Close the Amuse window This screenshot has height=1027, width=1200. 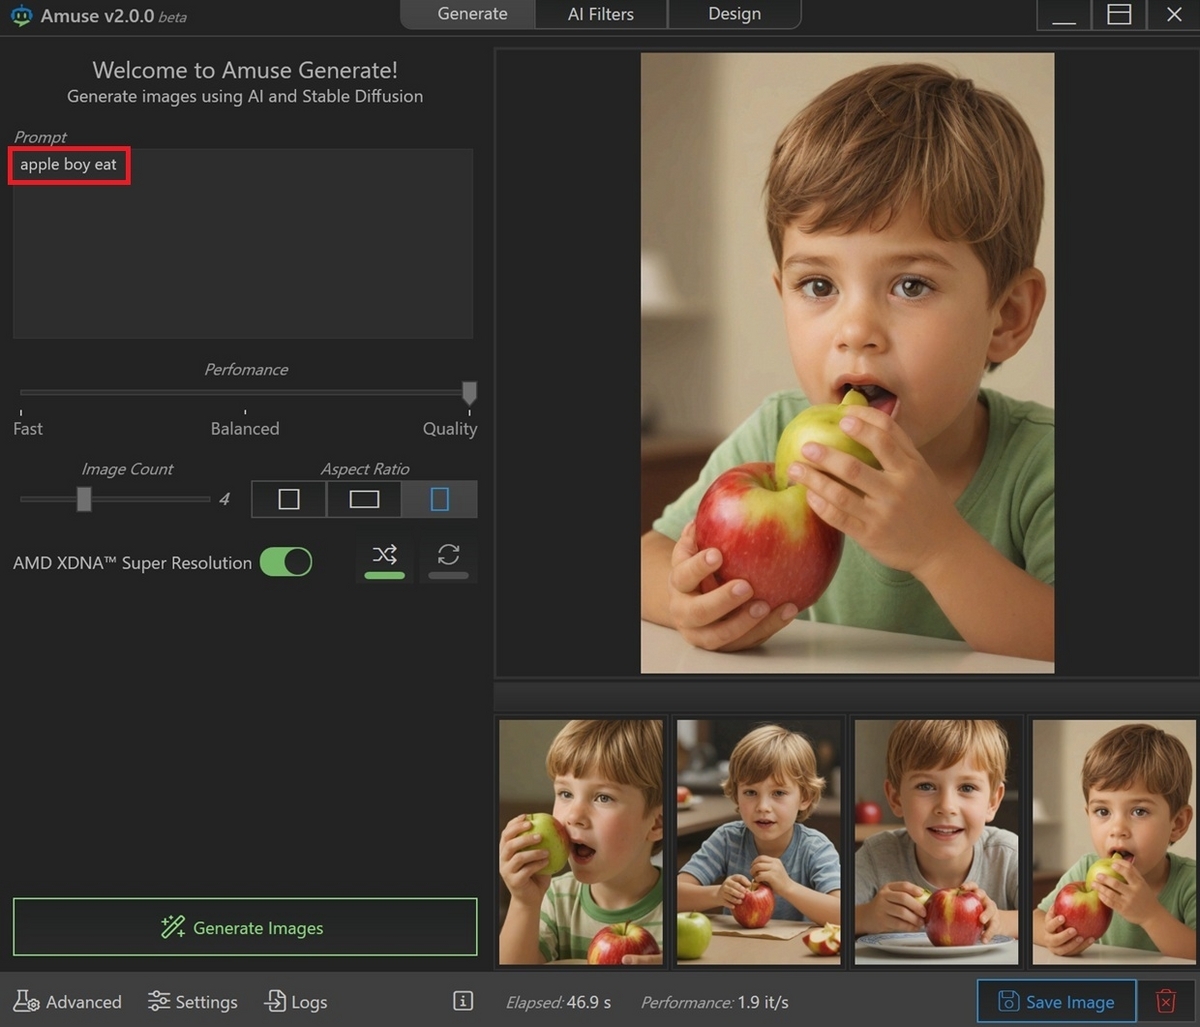pos(1174,14)
